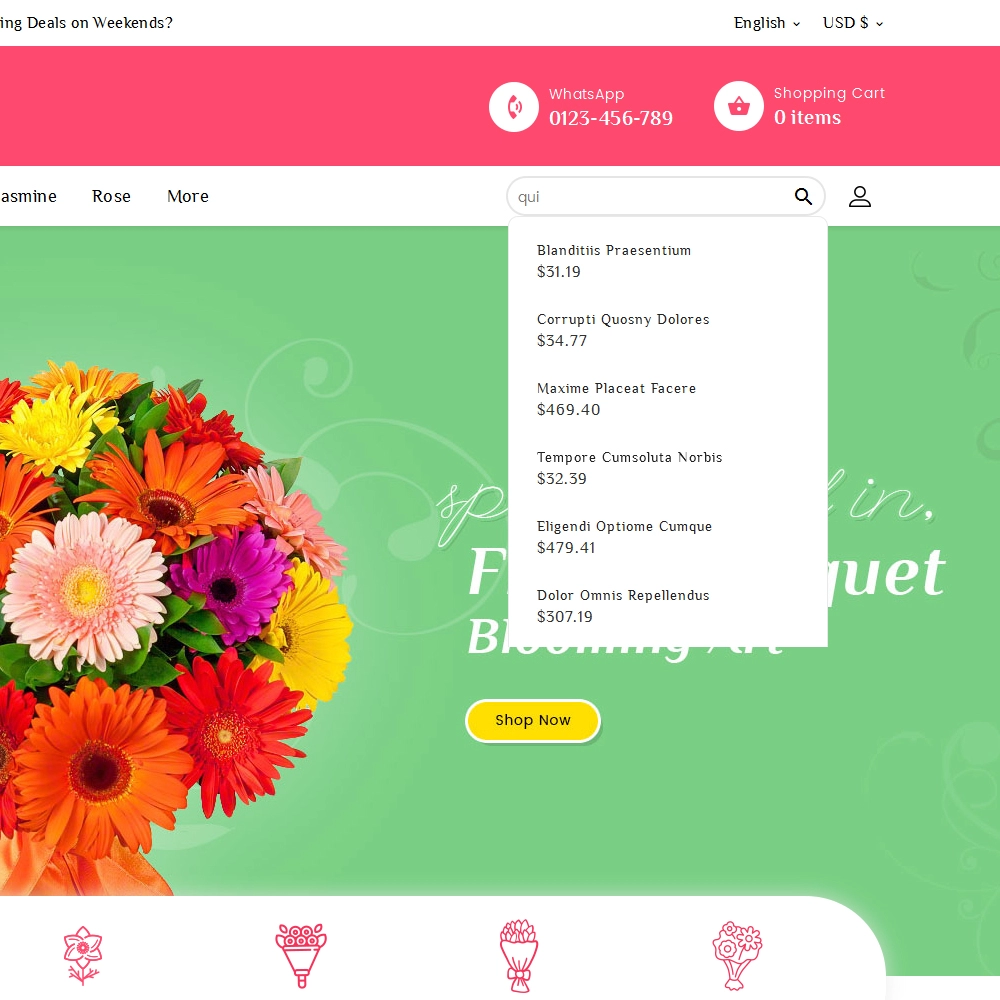Viewport: 1000px width, 1000px height.
Task: Expand the USD $ currency dropdown
Action: (x=853, y=23)
